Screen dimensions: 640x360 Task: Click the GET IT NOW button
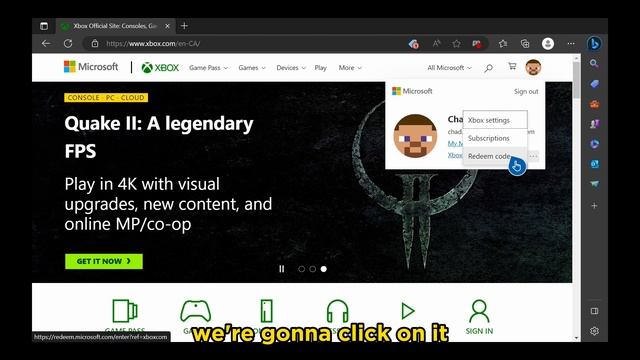point(104,261)
